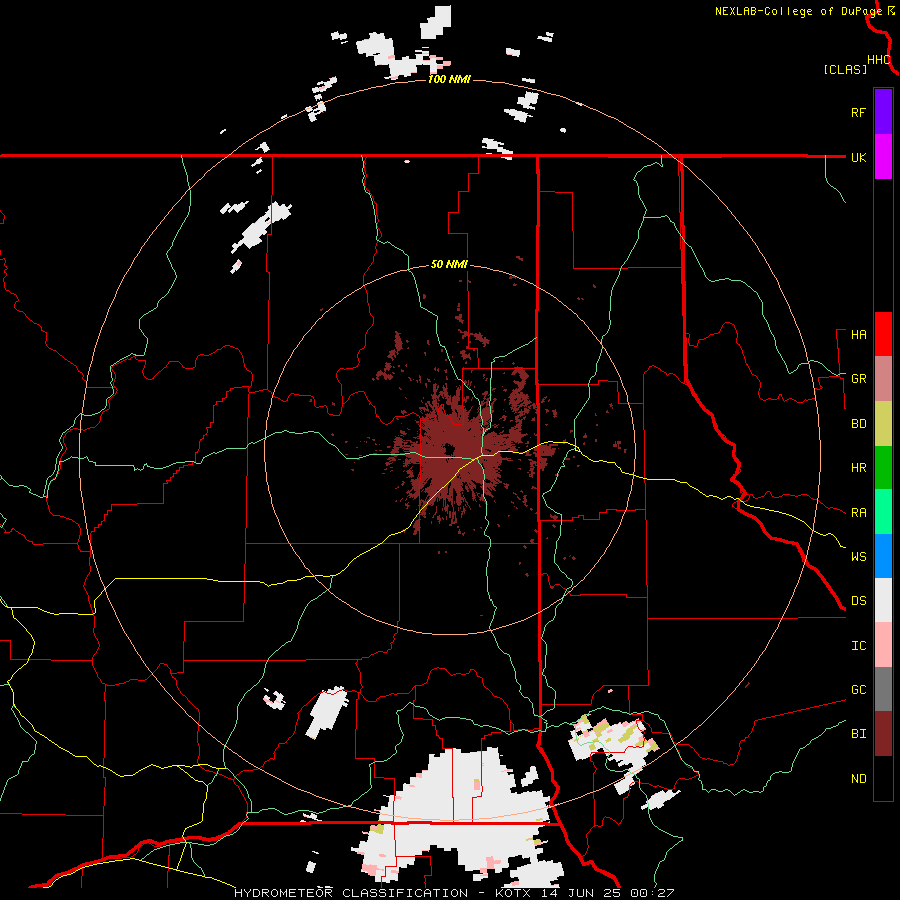Click the ND black legend color swatch
Image resolution: width=900 pixels, height=900 pixels.
(x=883, y=778)
